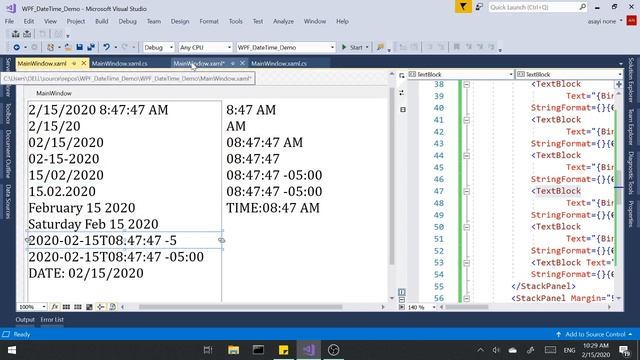Open the left TextBlock element dropdown
The height and width of the screenshot is (360, 640).
pos(460,74)
